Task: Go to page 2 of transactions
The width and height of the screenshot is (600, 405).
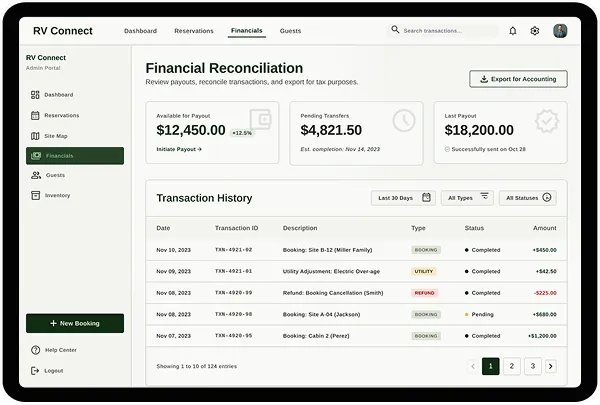Action: (x=512, y=366)
